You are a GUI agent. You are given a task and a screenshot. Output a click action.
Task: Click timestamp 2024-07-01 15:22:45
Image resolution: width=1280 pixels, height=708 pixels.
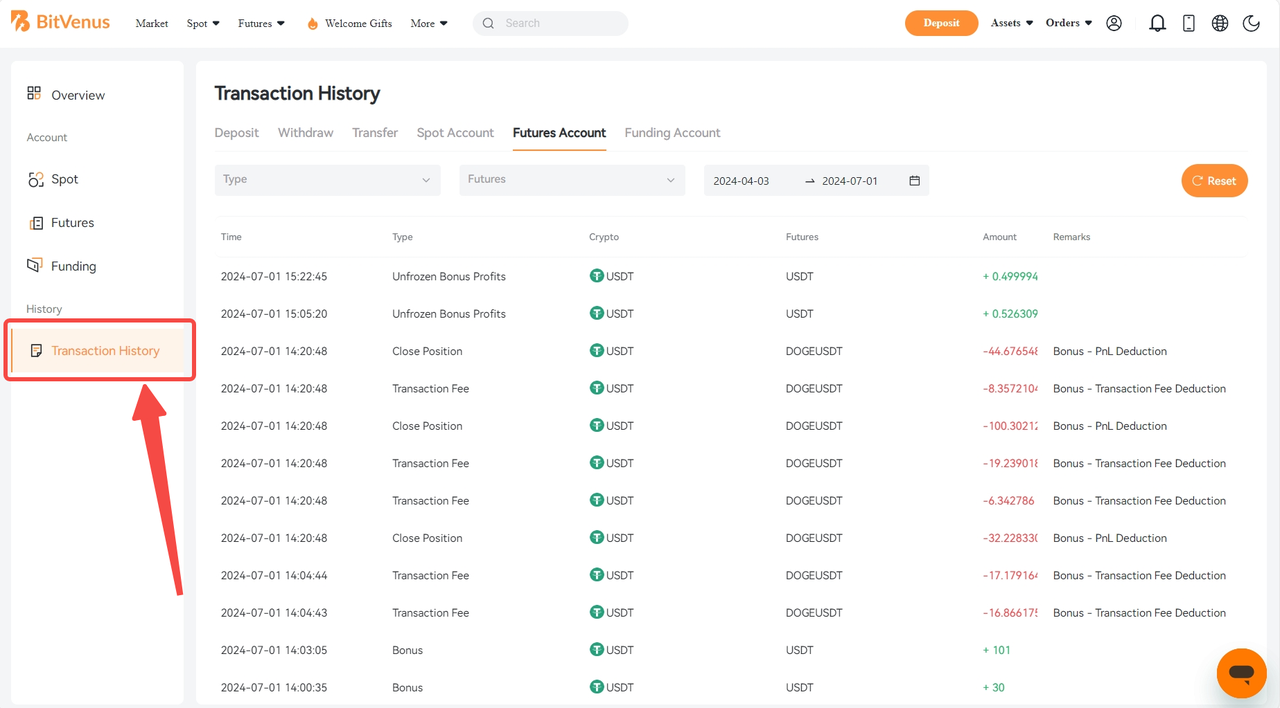coord(274,276)
